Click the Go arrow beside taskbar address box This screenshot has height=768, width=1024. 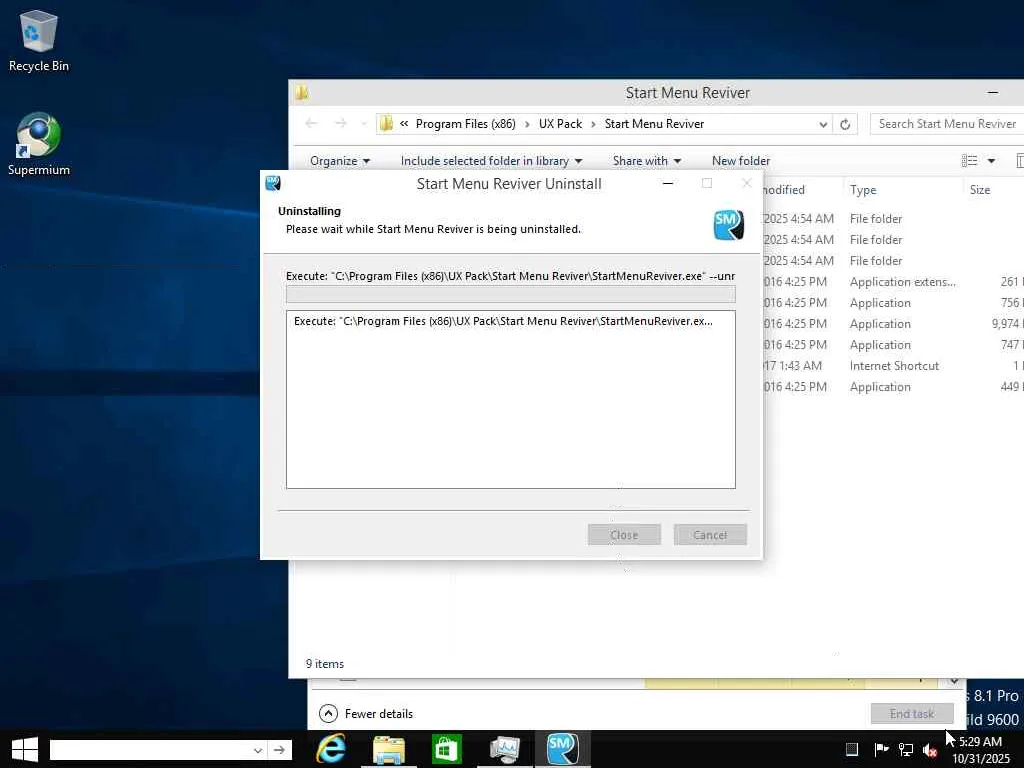click(280, 750)
